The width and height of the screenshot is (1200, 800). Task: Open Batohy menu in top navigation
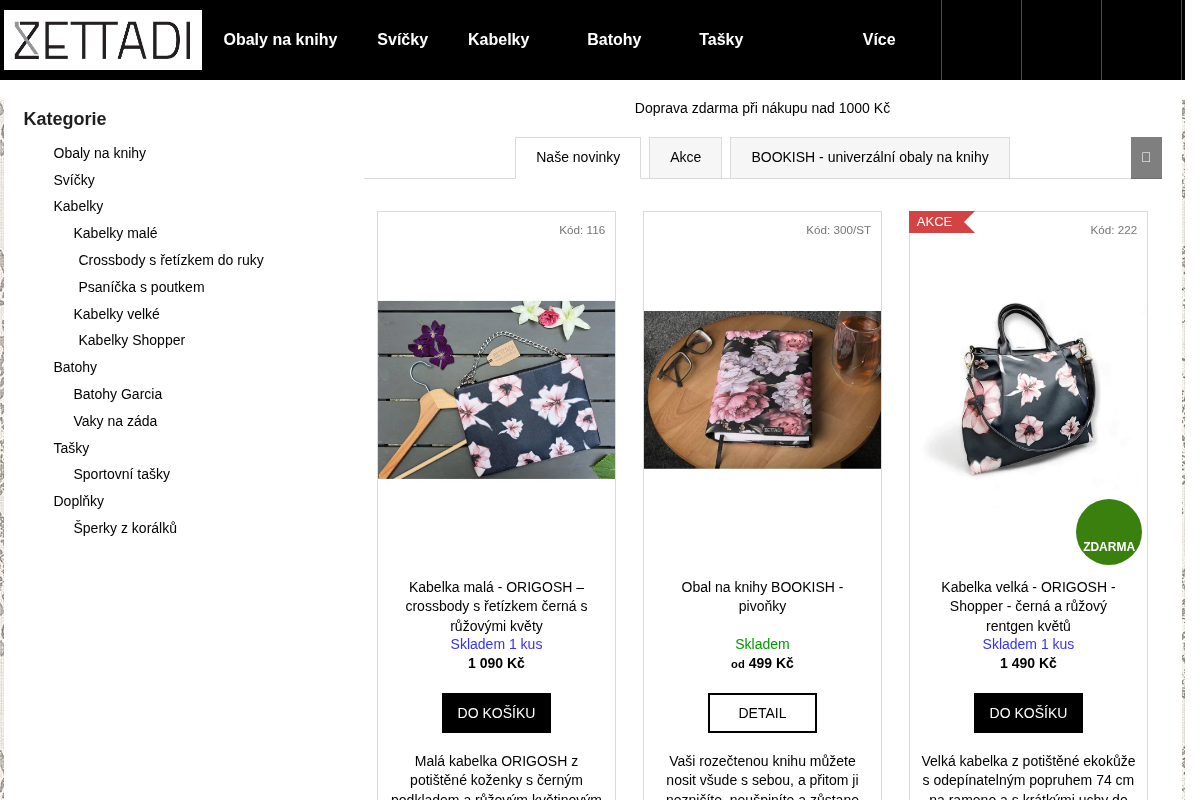click(x=614, y=40)
